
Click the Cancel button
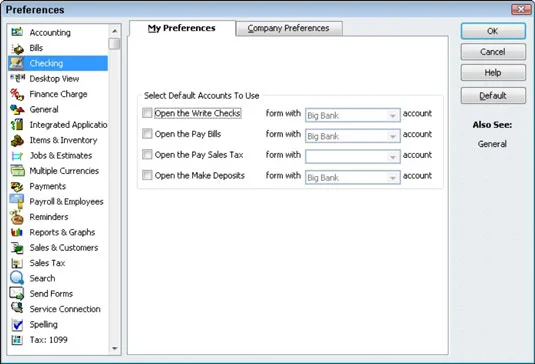point(493,52)
